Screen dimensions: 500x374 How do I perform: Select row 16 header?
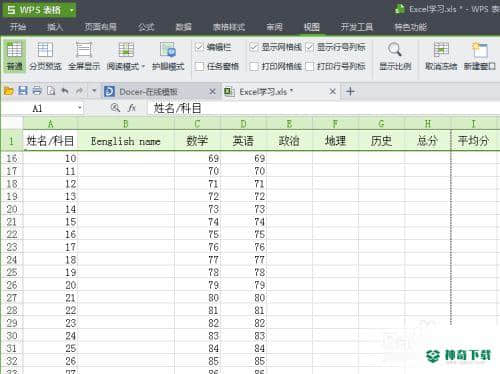12,158
